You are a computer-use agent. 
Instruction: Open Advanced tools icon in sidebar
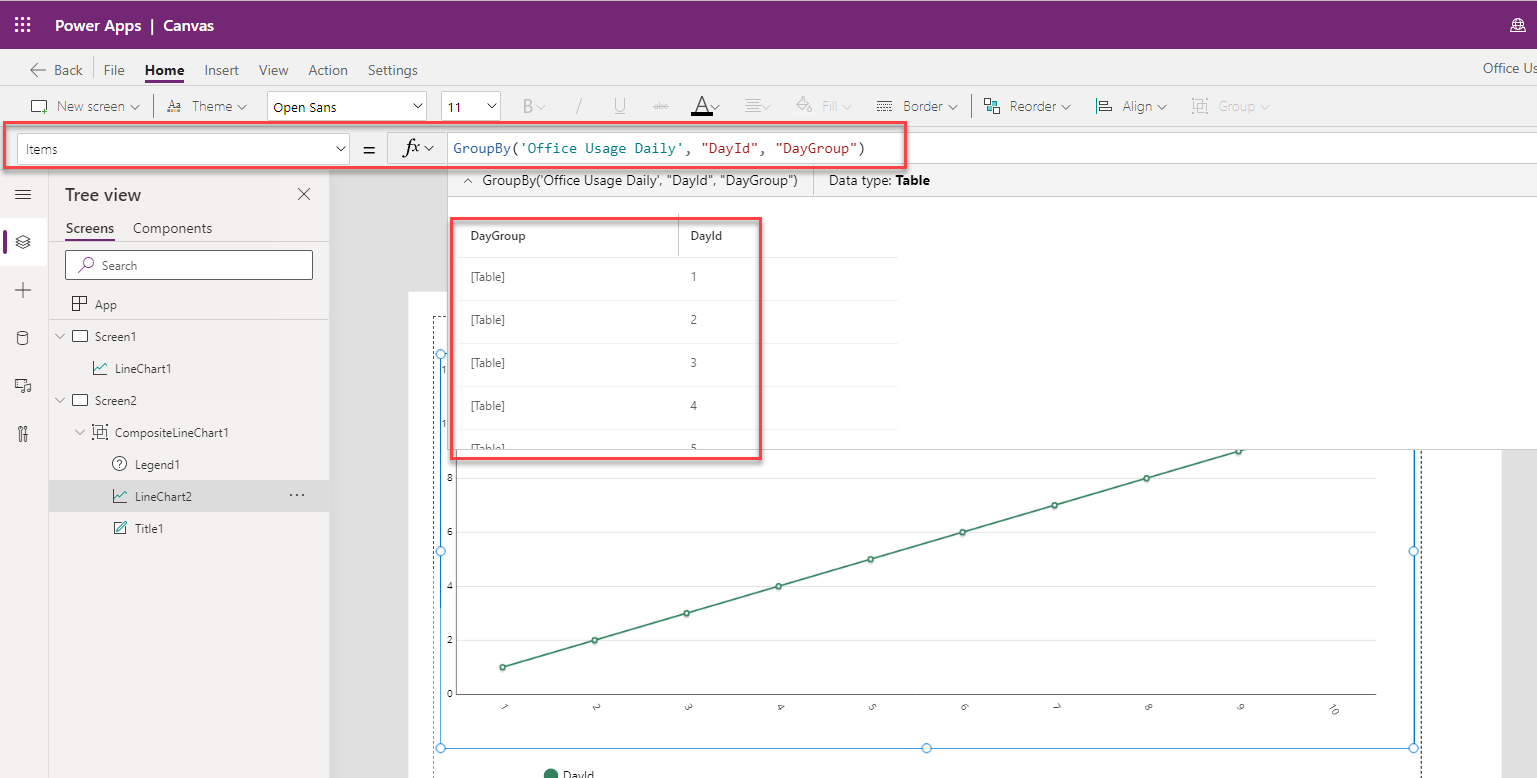pyautogui.click(x=23, y=434)
